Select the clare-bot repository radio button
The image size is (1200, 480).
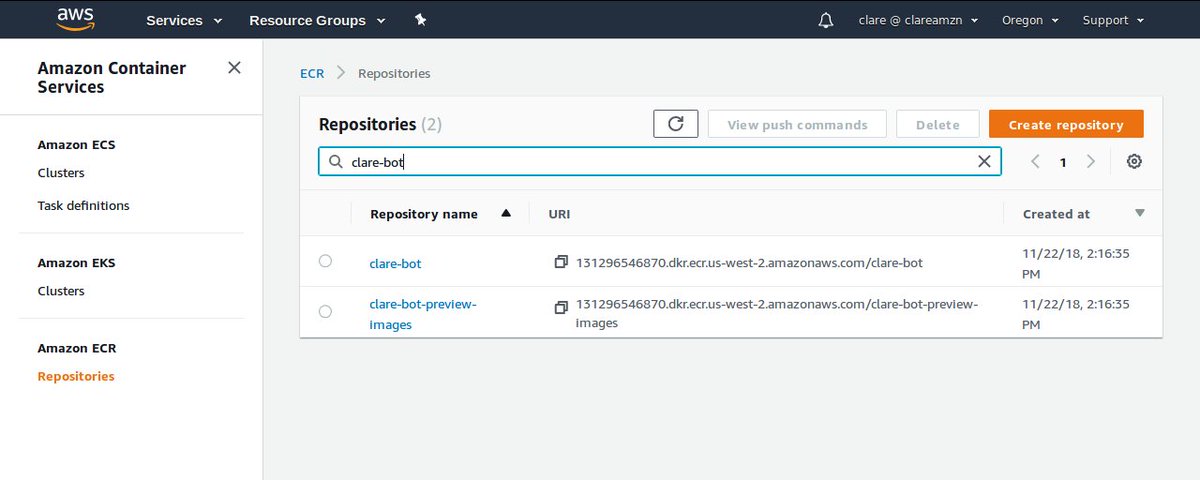click(325, 261)
